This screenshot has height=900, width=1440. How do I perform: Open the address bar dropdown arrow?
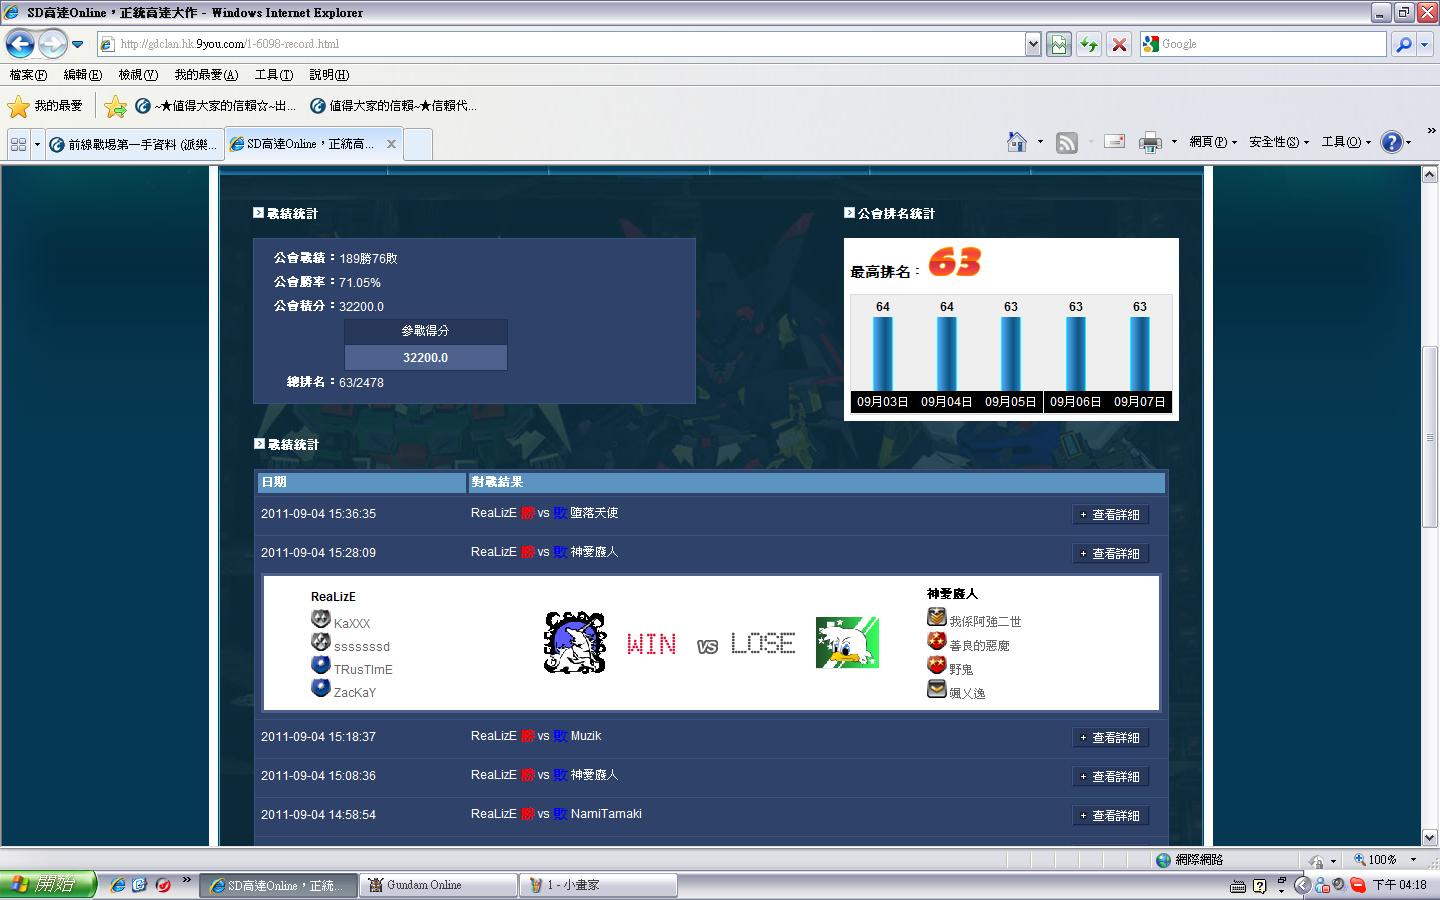(1033, 44)
